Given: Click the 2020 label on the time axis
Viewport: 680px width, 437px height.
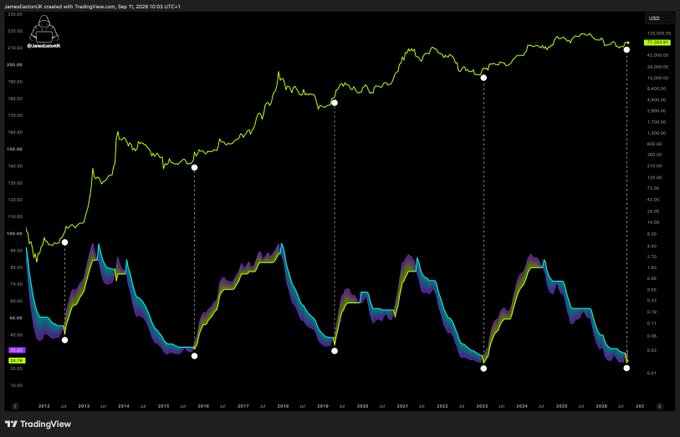Looking at the screenshot, I should pos(363,406).
